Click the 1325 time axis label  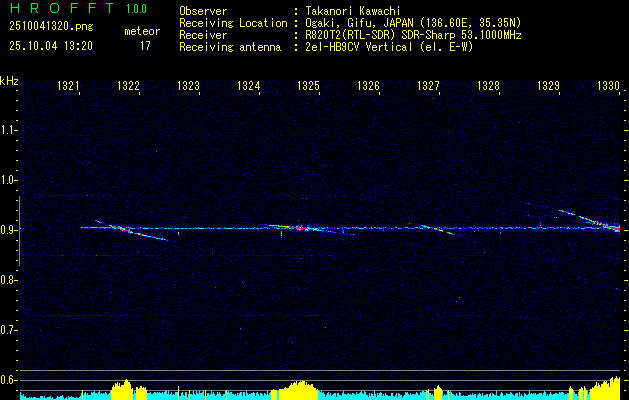(x=308, y=87)
